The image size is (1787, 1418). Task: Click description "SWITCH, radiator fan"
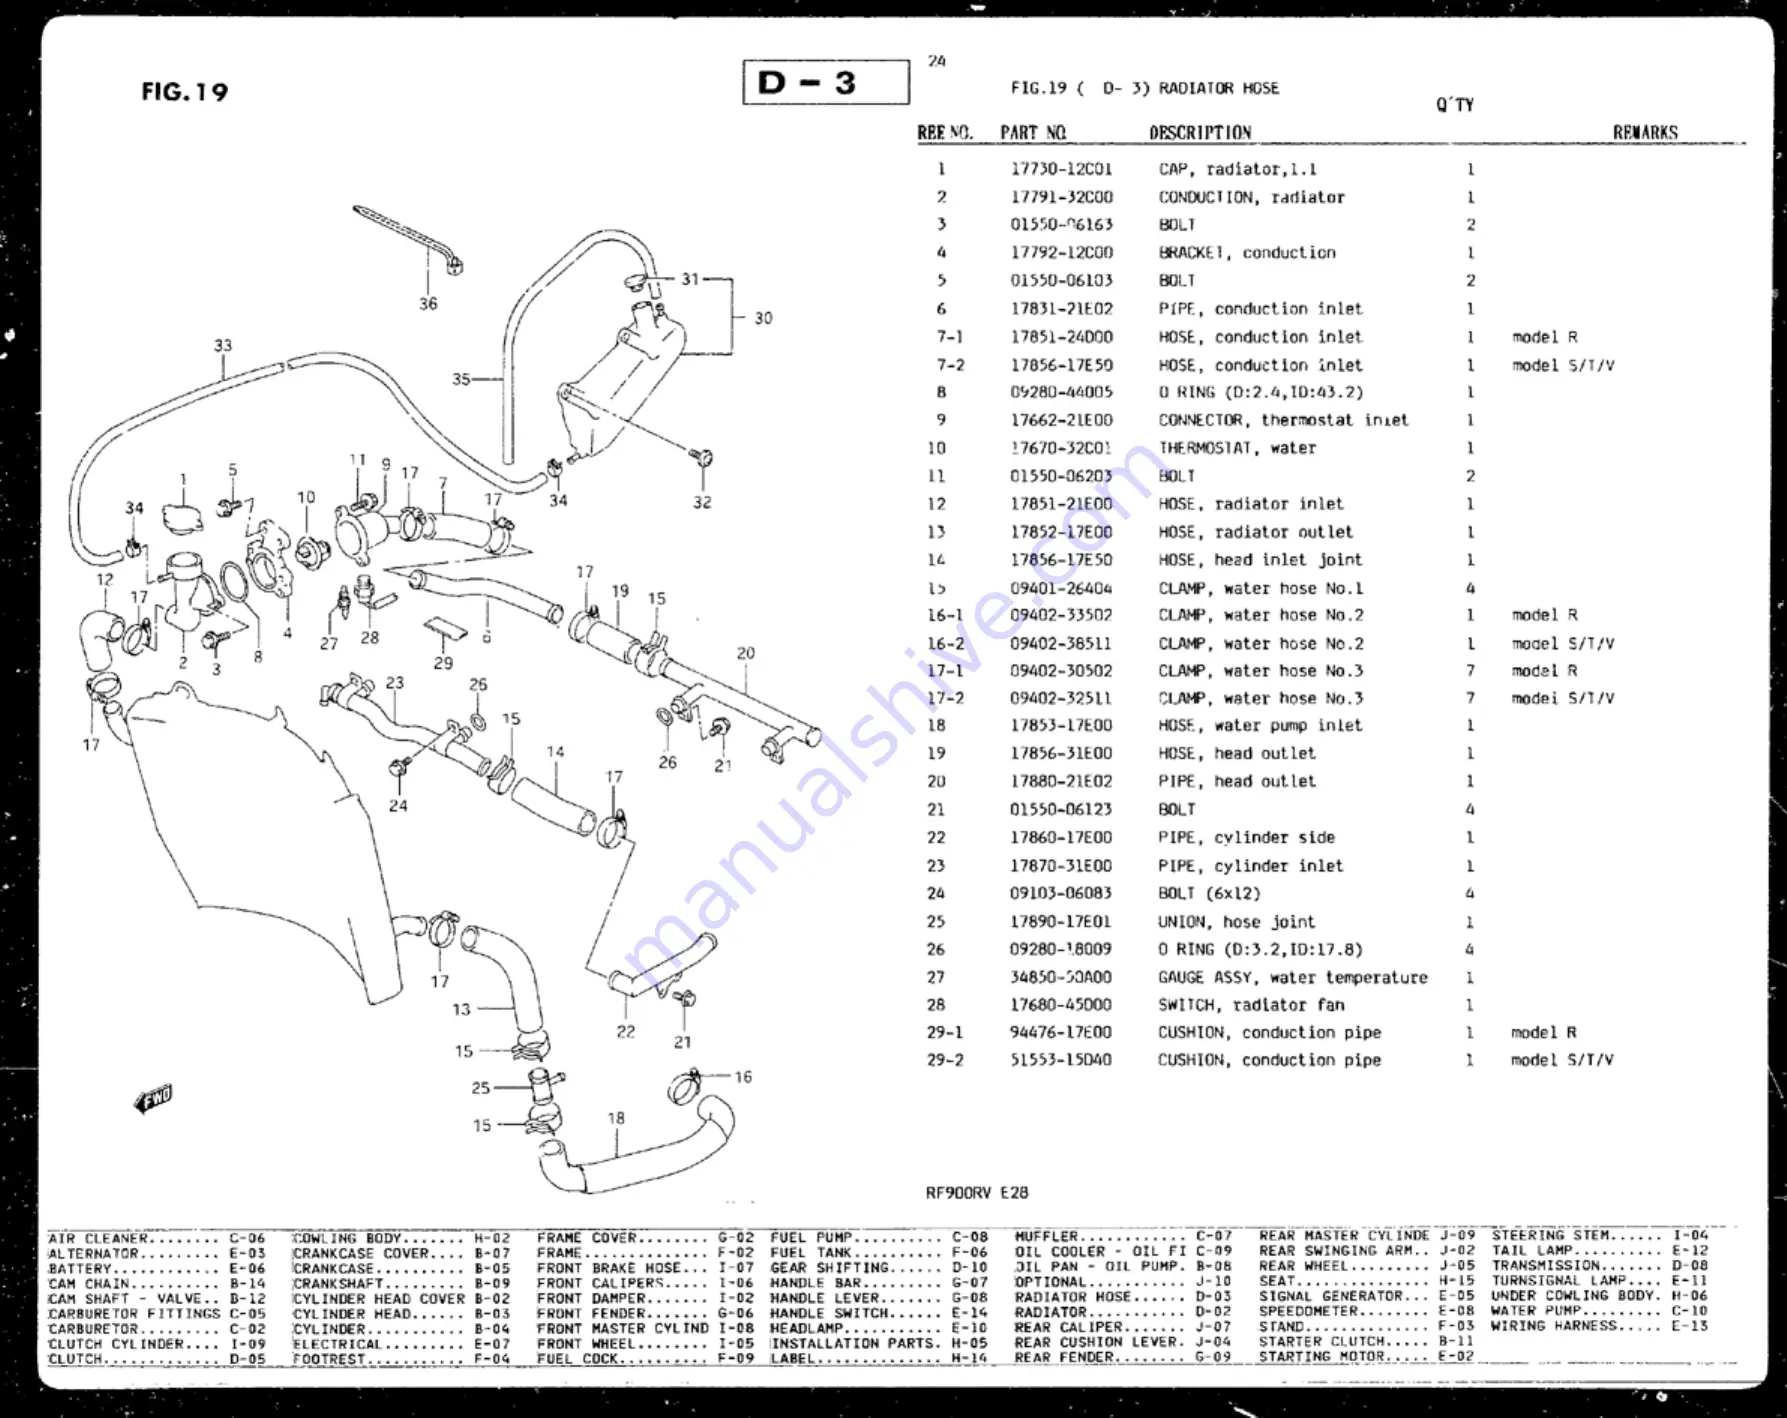(1251, 1005)
